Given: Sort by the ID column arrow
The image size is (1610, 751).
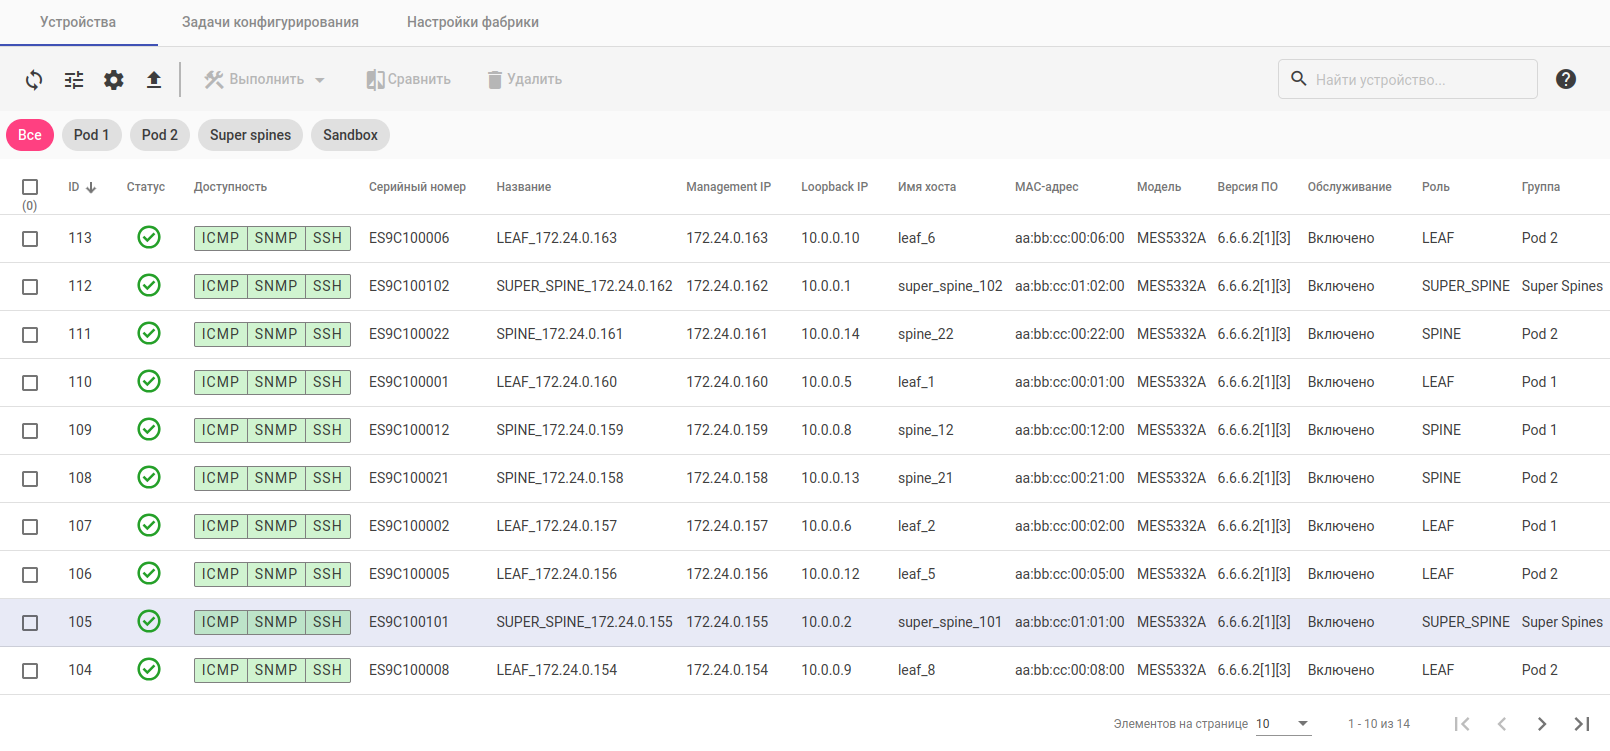Looking at the screenshot, I should pyautogui.click(x=91, y=187).
